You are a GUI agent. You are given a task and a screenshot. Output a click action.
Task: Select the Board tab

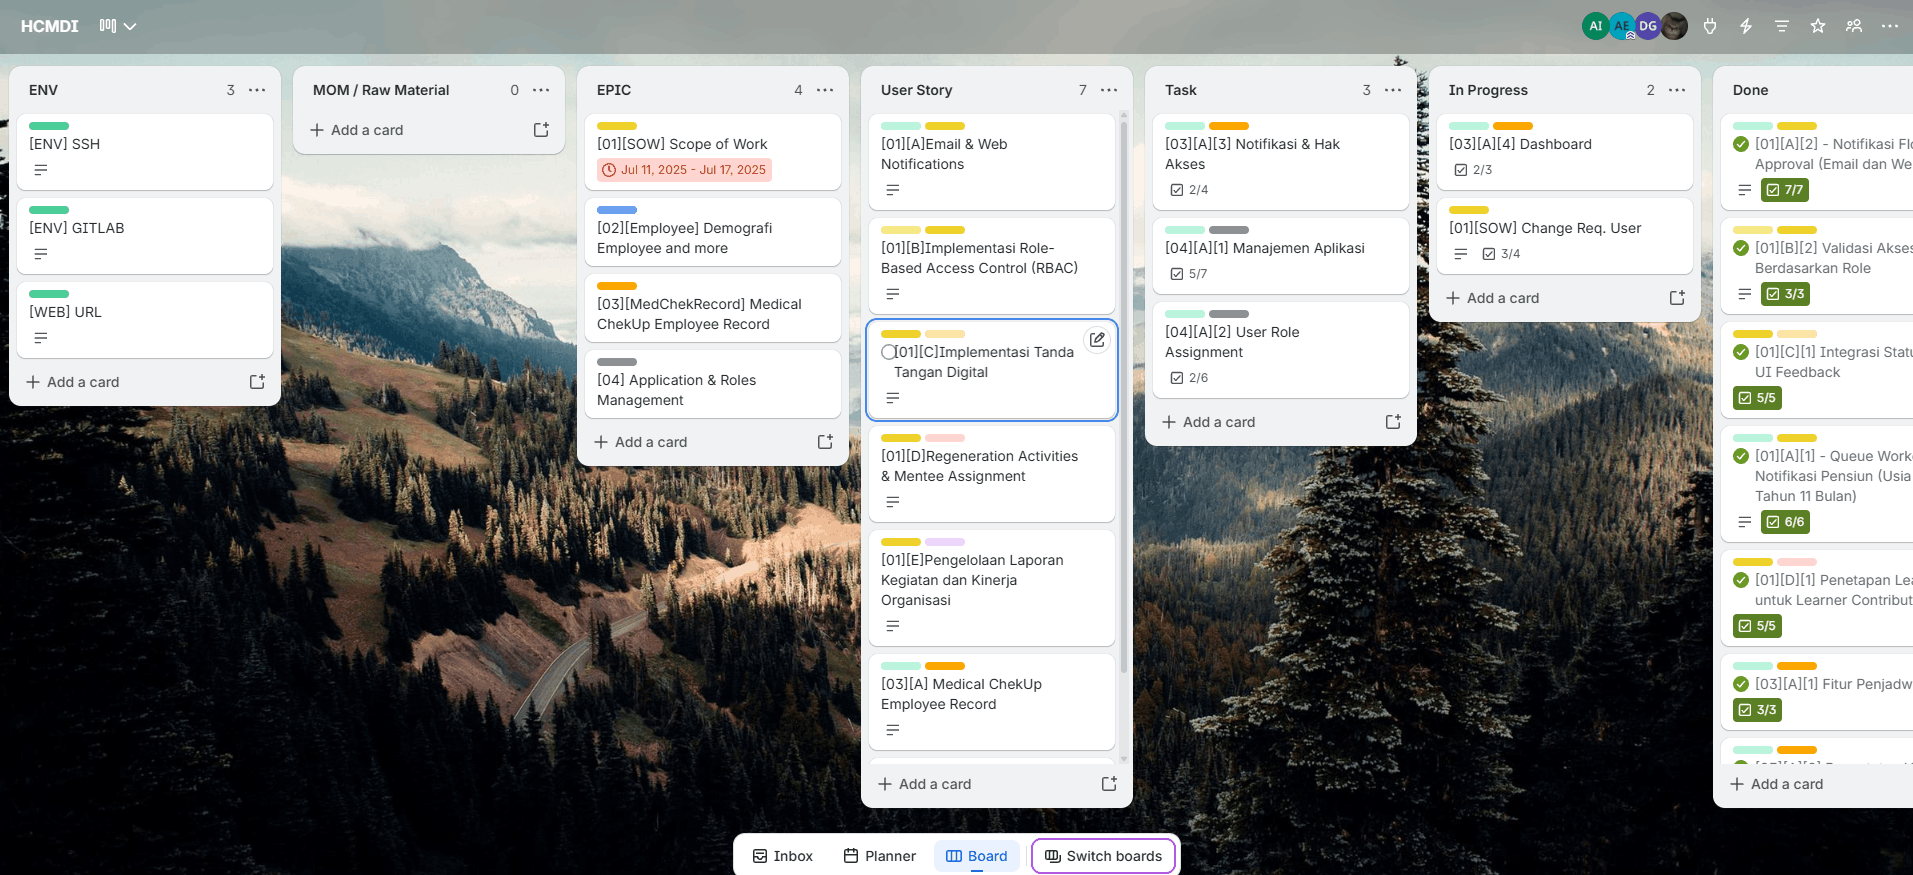pyautogui.click(x=977, y=856)
